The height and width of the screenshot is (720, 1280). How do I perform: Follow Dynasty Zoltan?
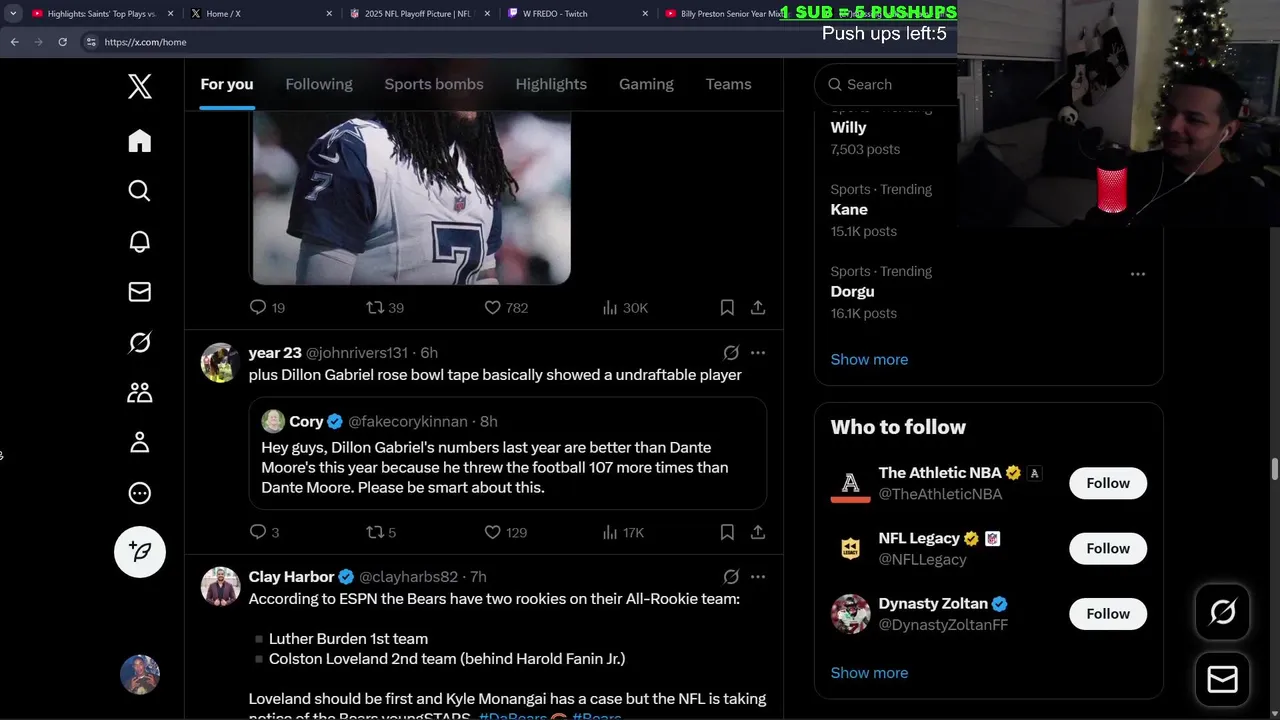click(1108, 614)
